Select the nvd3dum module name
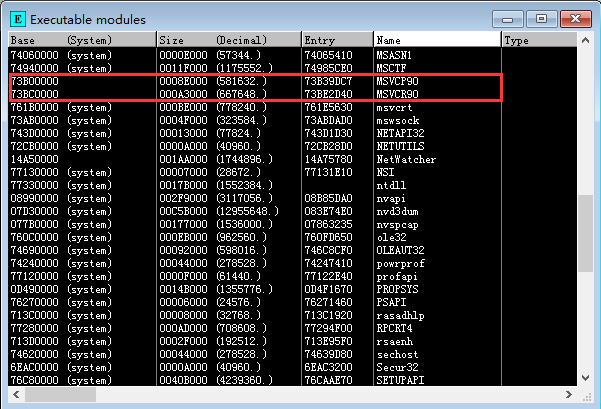 397,212
